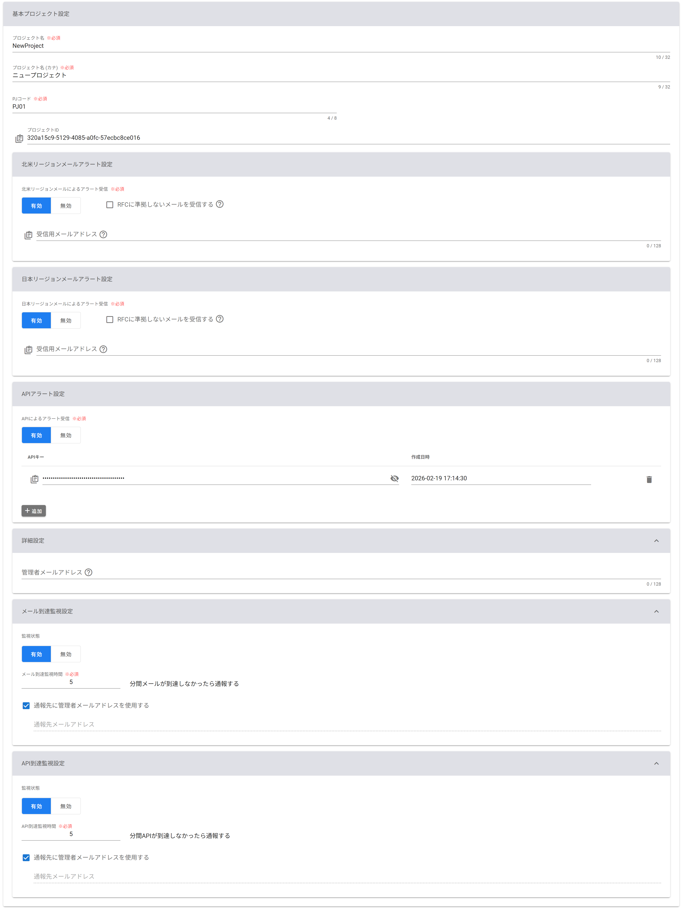
Task: Show help for 北米 RFC checkbox
Action: coord(220,204)
